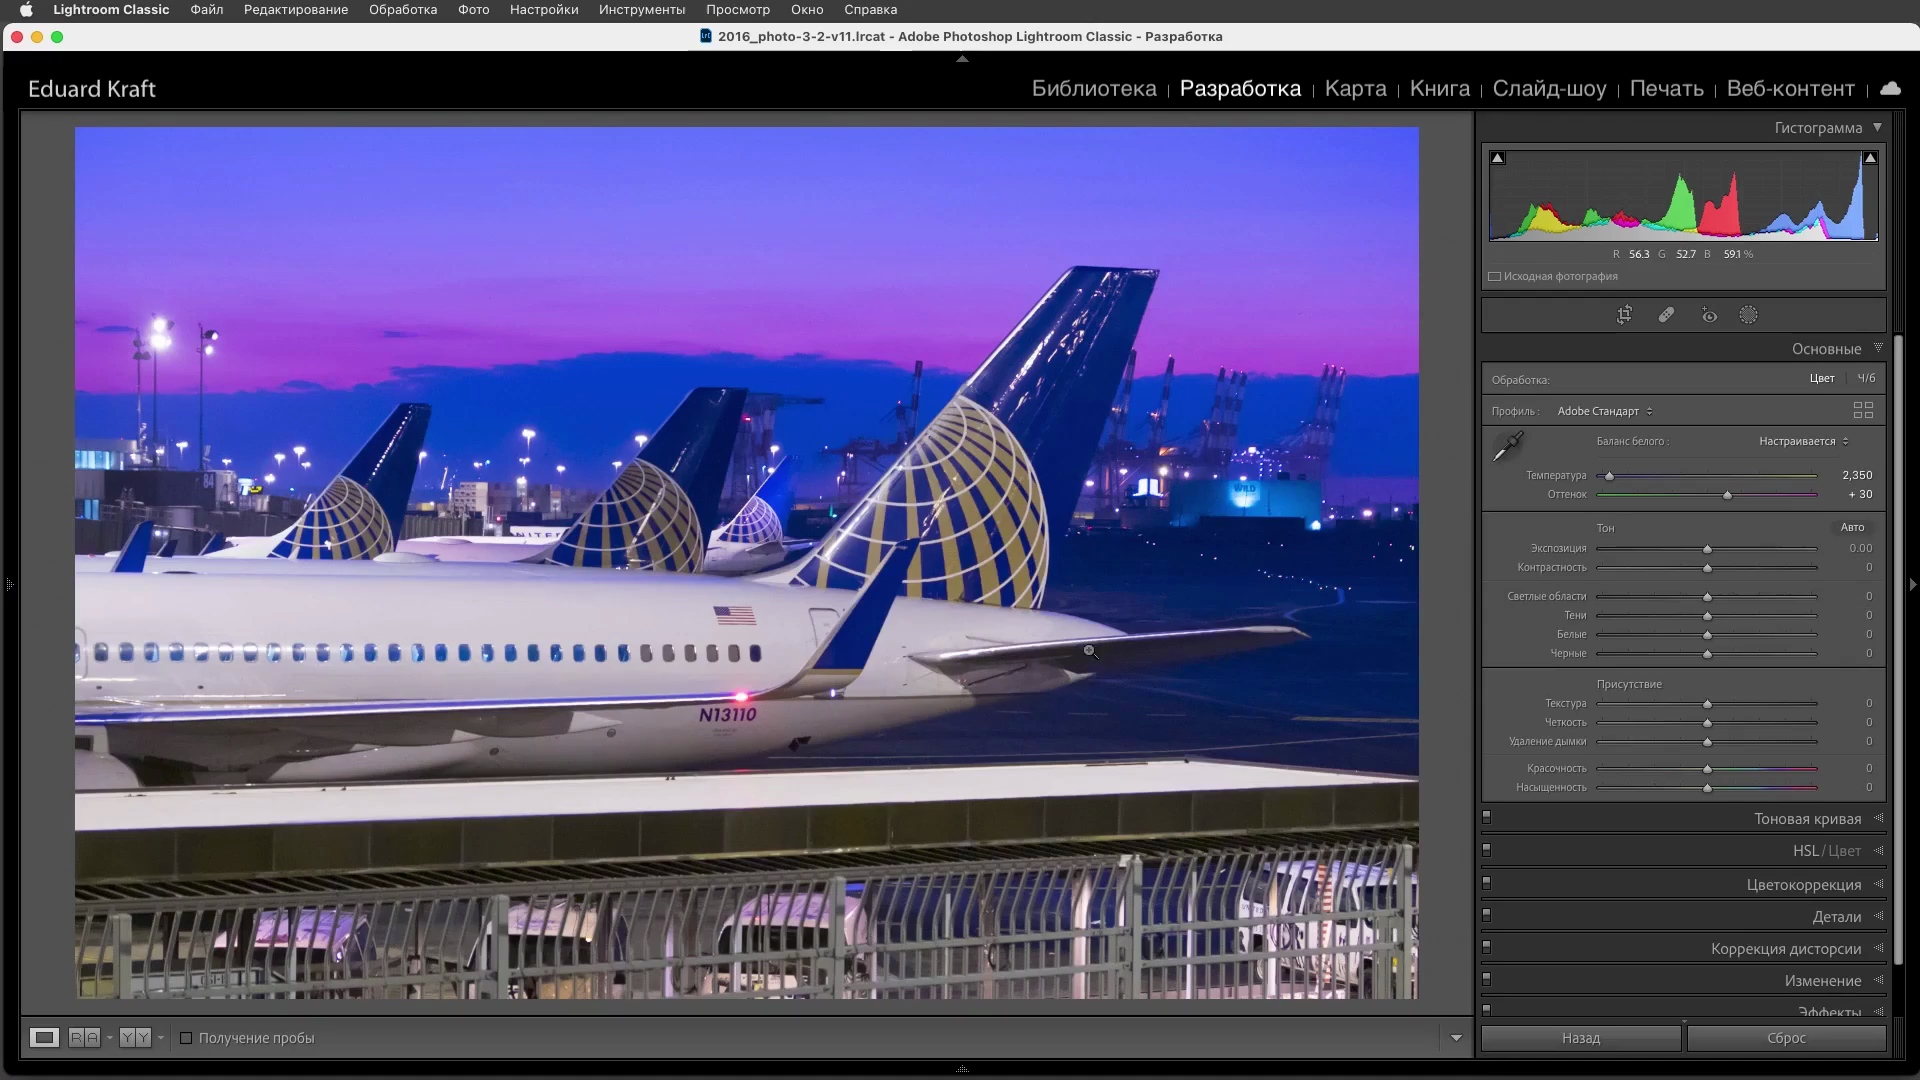Switch to the YY before/after view

click(x=134, y=1038)
